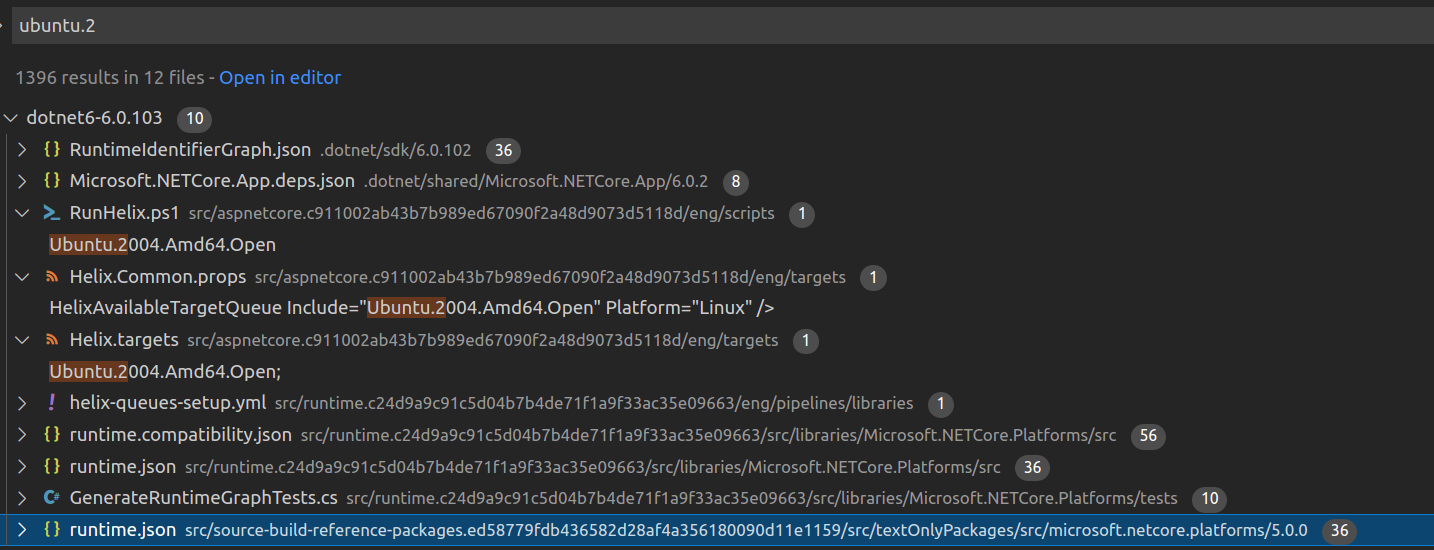1434x550 pixels.
Task: Expand RuntimeIdentifierGraph.json results
Action: pyautogui.click(x=22, y=150)
